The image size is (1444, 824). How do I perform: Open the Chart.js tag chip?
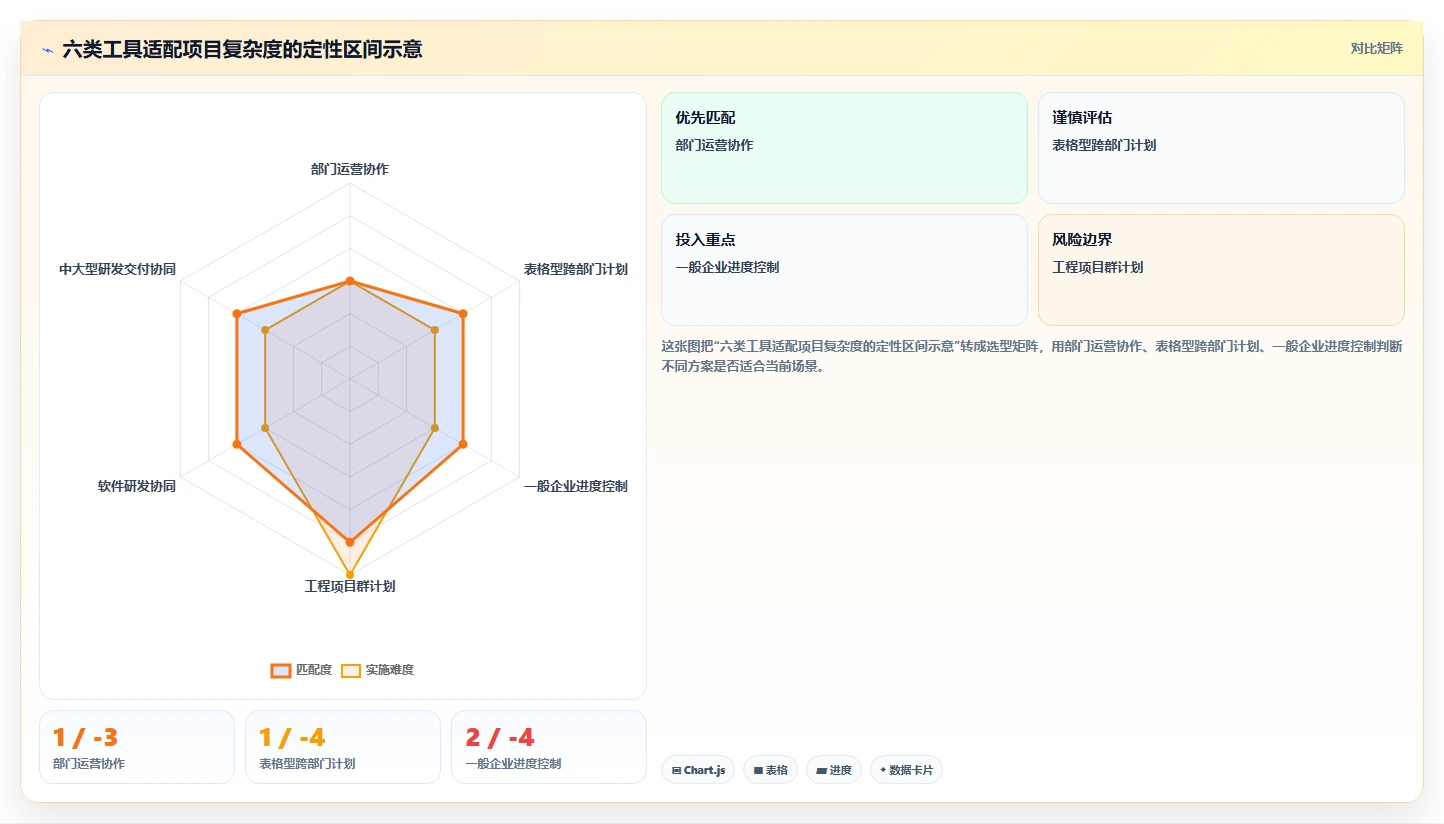pyautogui.click(x=698, y=770)
